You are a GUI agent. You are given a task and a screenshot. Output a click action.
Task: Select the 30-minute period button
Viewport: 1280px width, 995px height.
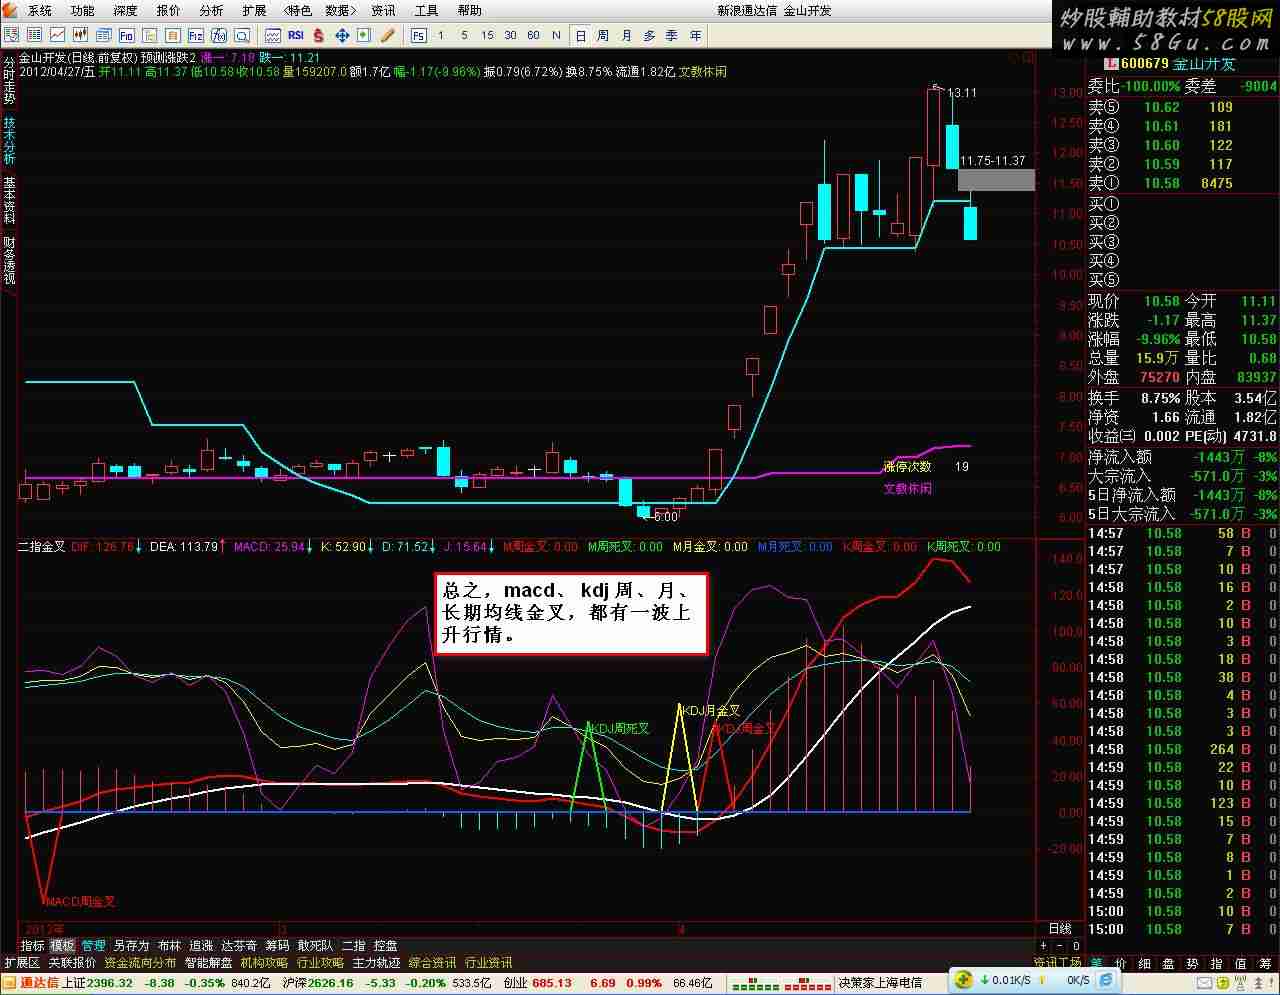tap(510, 35)
